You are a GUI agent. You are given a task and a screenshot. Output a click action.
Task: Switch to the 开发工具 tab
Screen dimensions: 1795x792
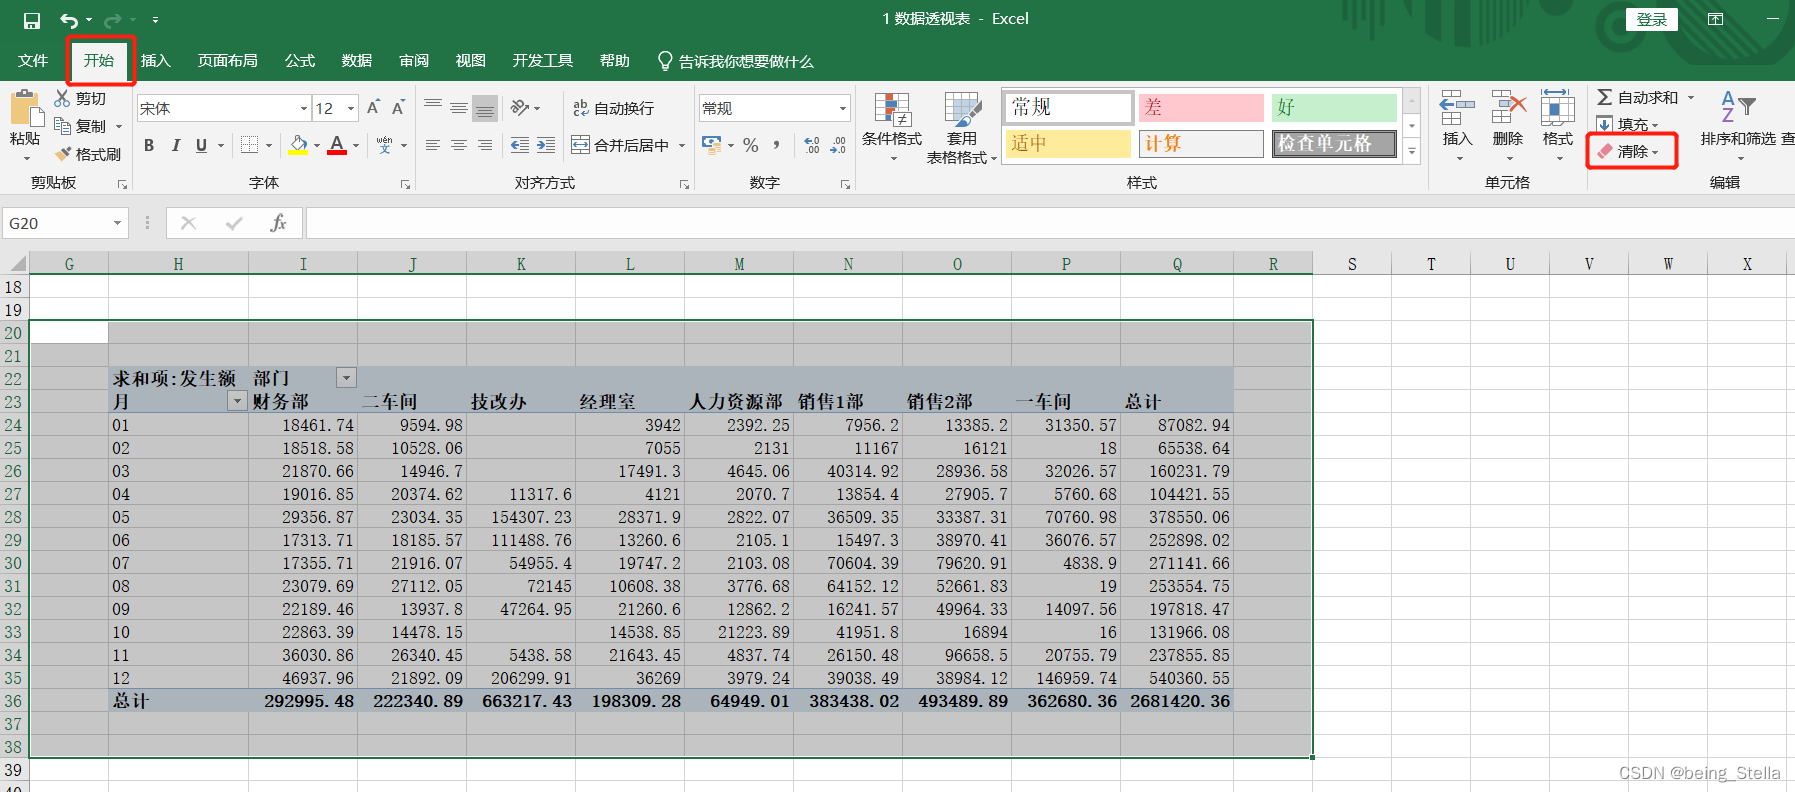pos(543,61)
